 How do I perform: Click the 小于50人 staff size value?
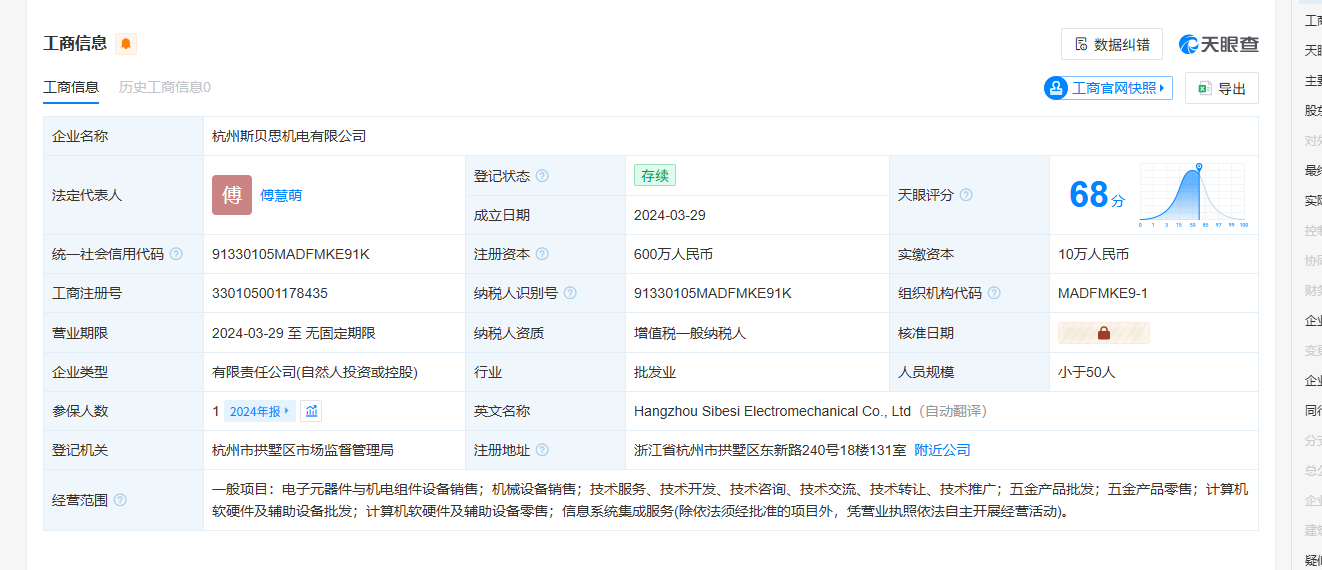tap(1086, 372)
